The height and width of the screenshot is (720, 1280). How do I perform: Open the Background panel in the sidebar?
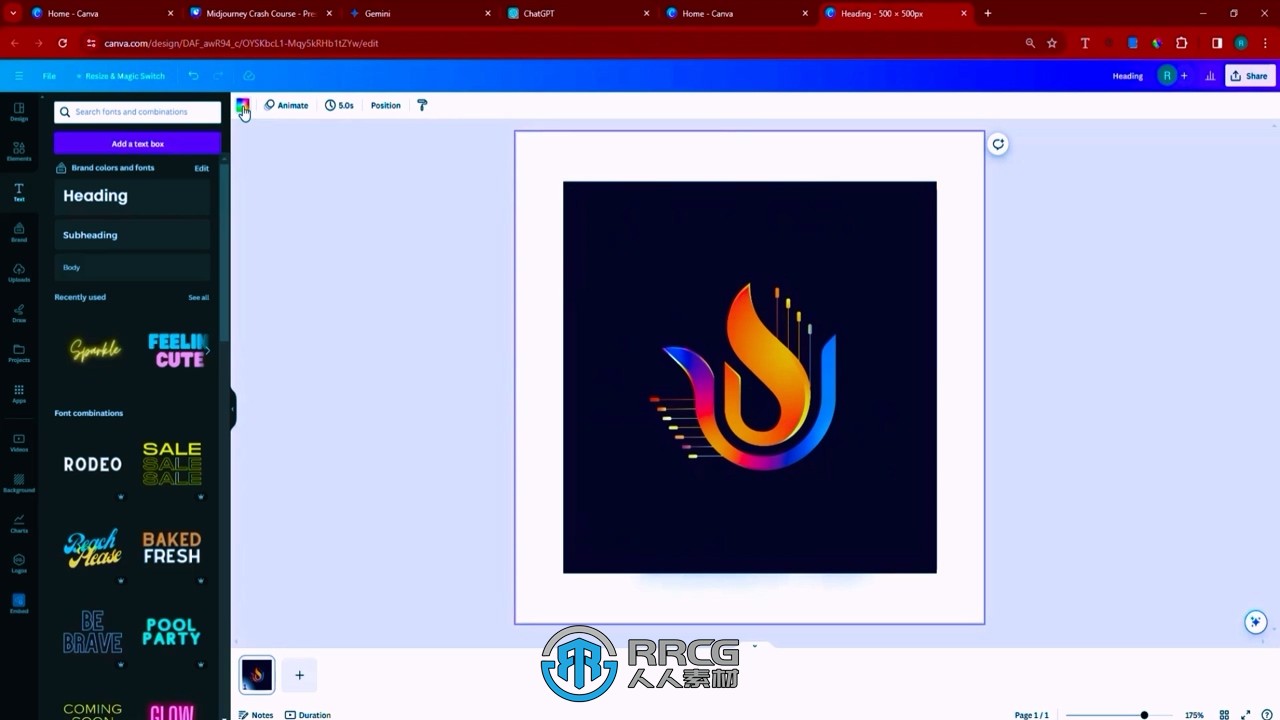[x=19, y=482]
